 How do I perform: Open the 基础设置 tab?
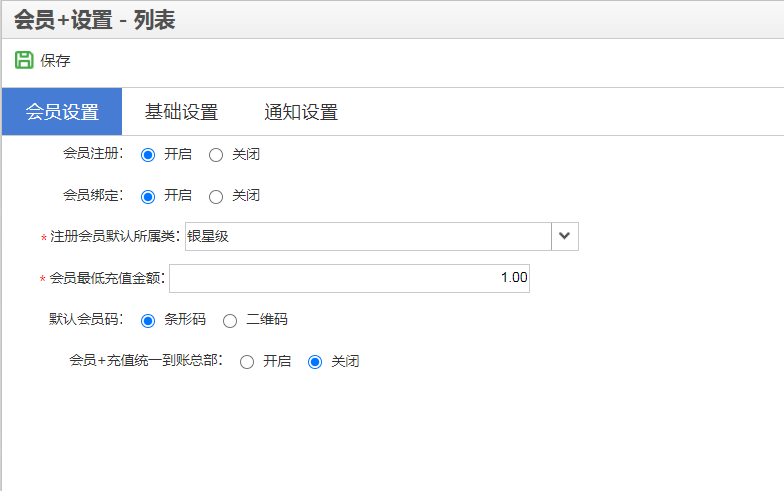coord(182,112)
